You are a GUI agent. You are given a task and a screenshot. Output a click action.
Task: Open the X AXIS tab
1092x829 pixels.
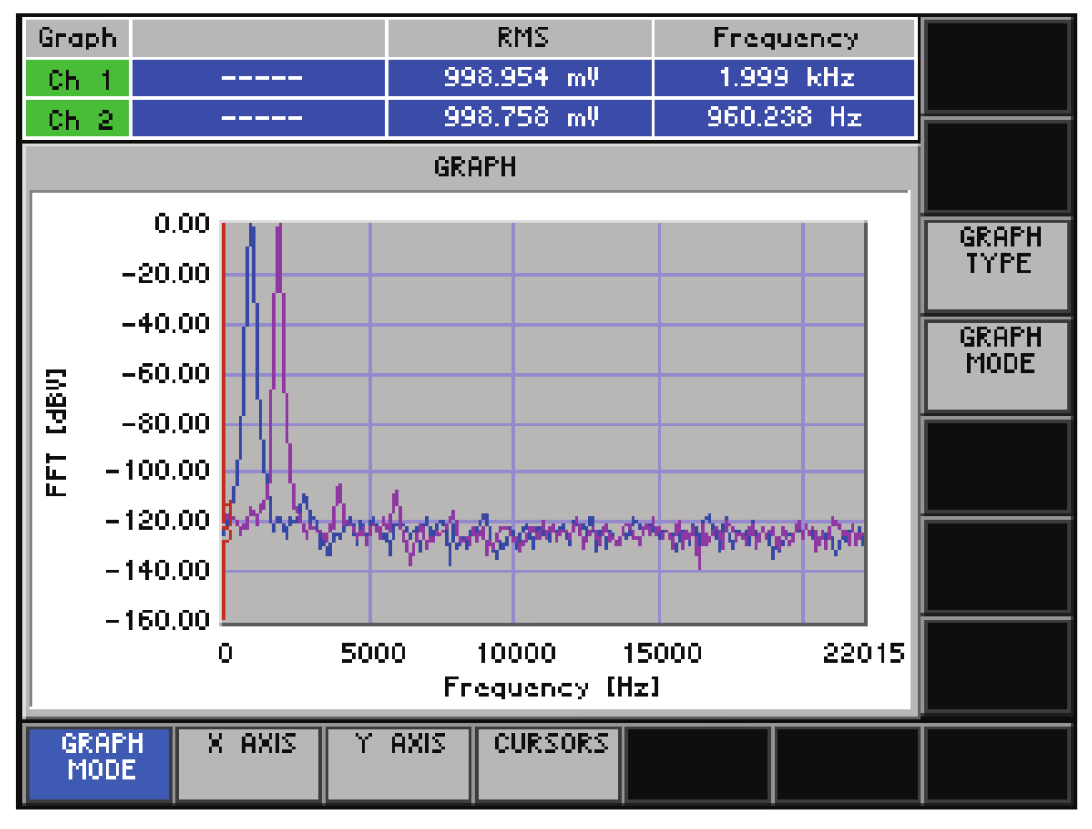(x=250, y=764)
